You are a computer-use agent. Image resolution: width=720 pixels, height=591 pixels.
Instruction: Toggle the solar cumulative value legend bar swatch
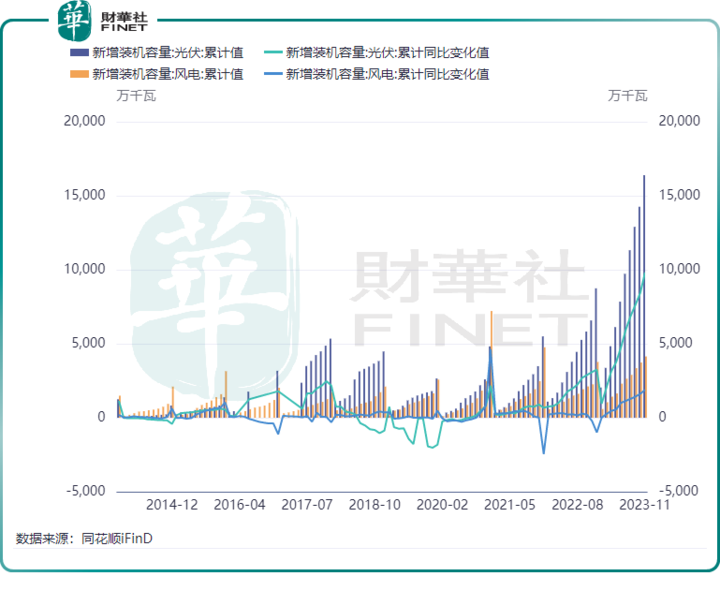[79, 52]
